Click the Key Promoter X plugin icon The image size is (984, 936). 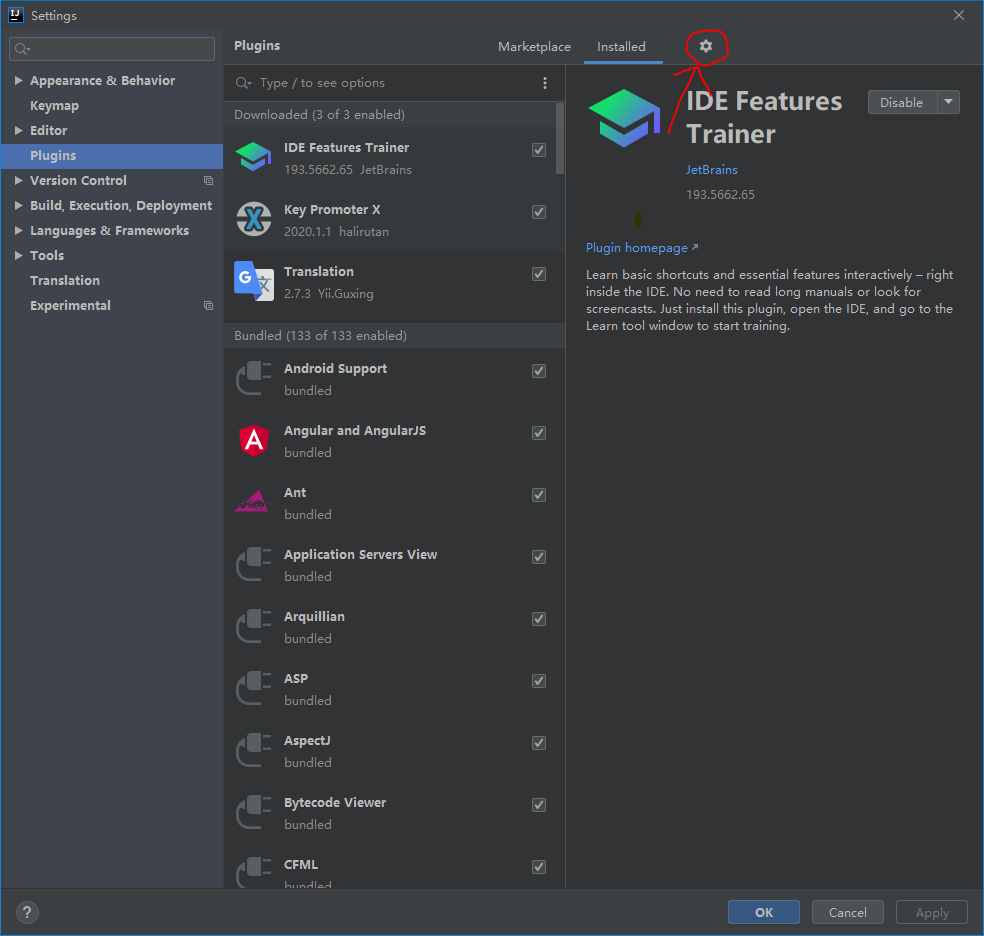point(253,219)
